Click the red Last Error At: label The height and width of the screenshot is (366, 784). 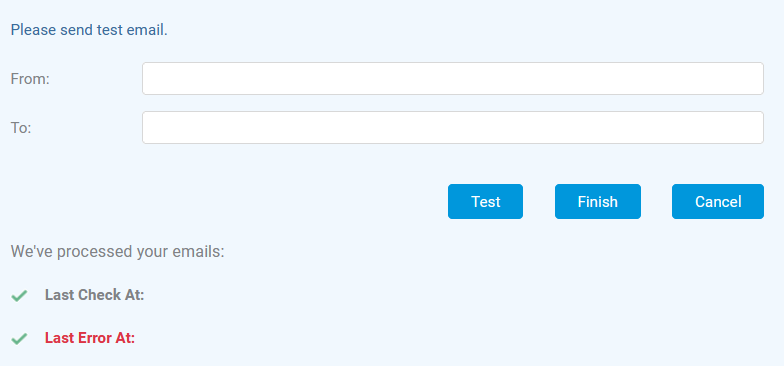coord(90,338)
